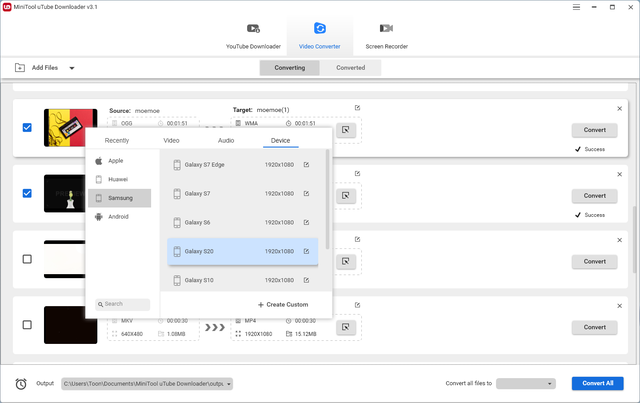
Task: Click the clock schedule icon near Output
Action: (21, 383)
